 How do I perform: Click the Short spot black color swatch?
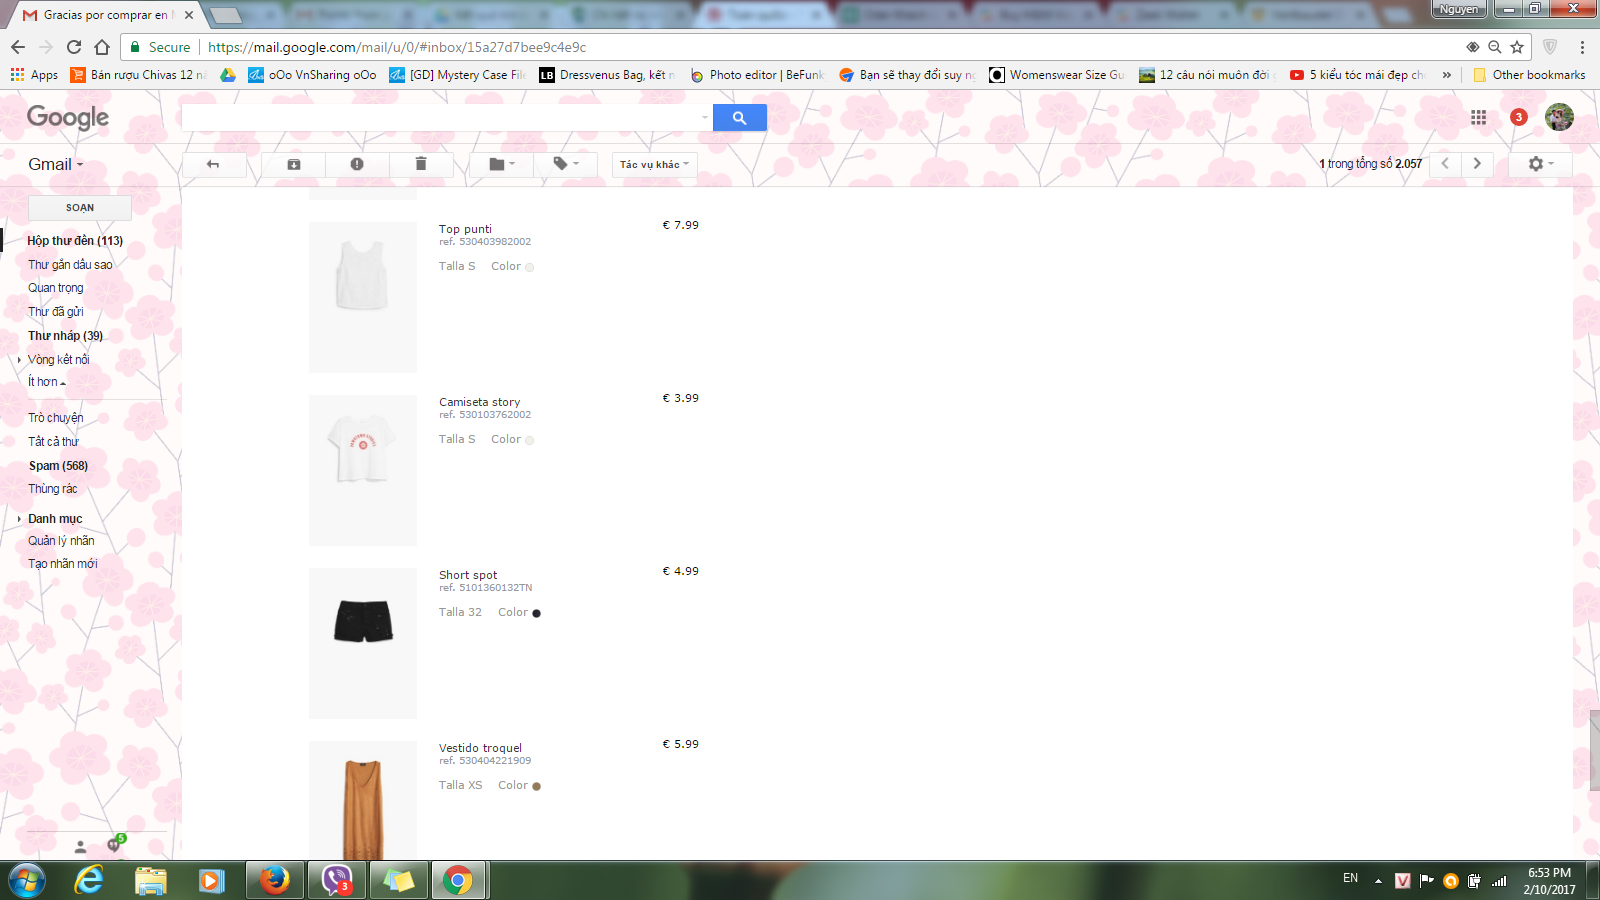point(536,613)
